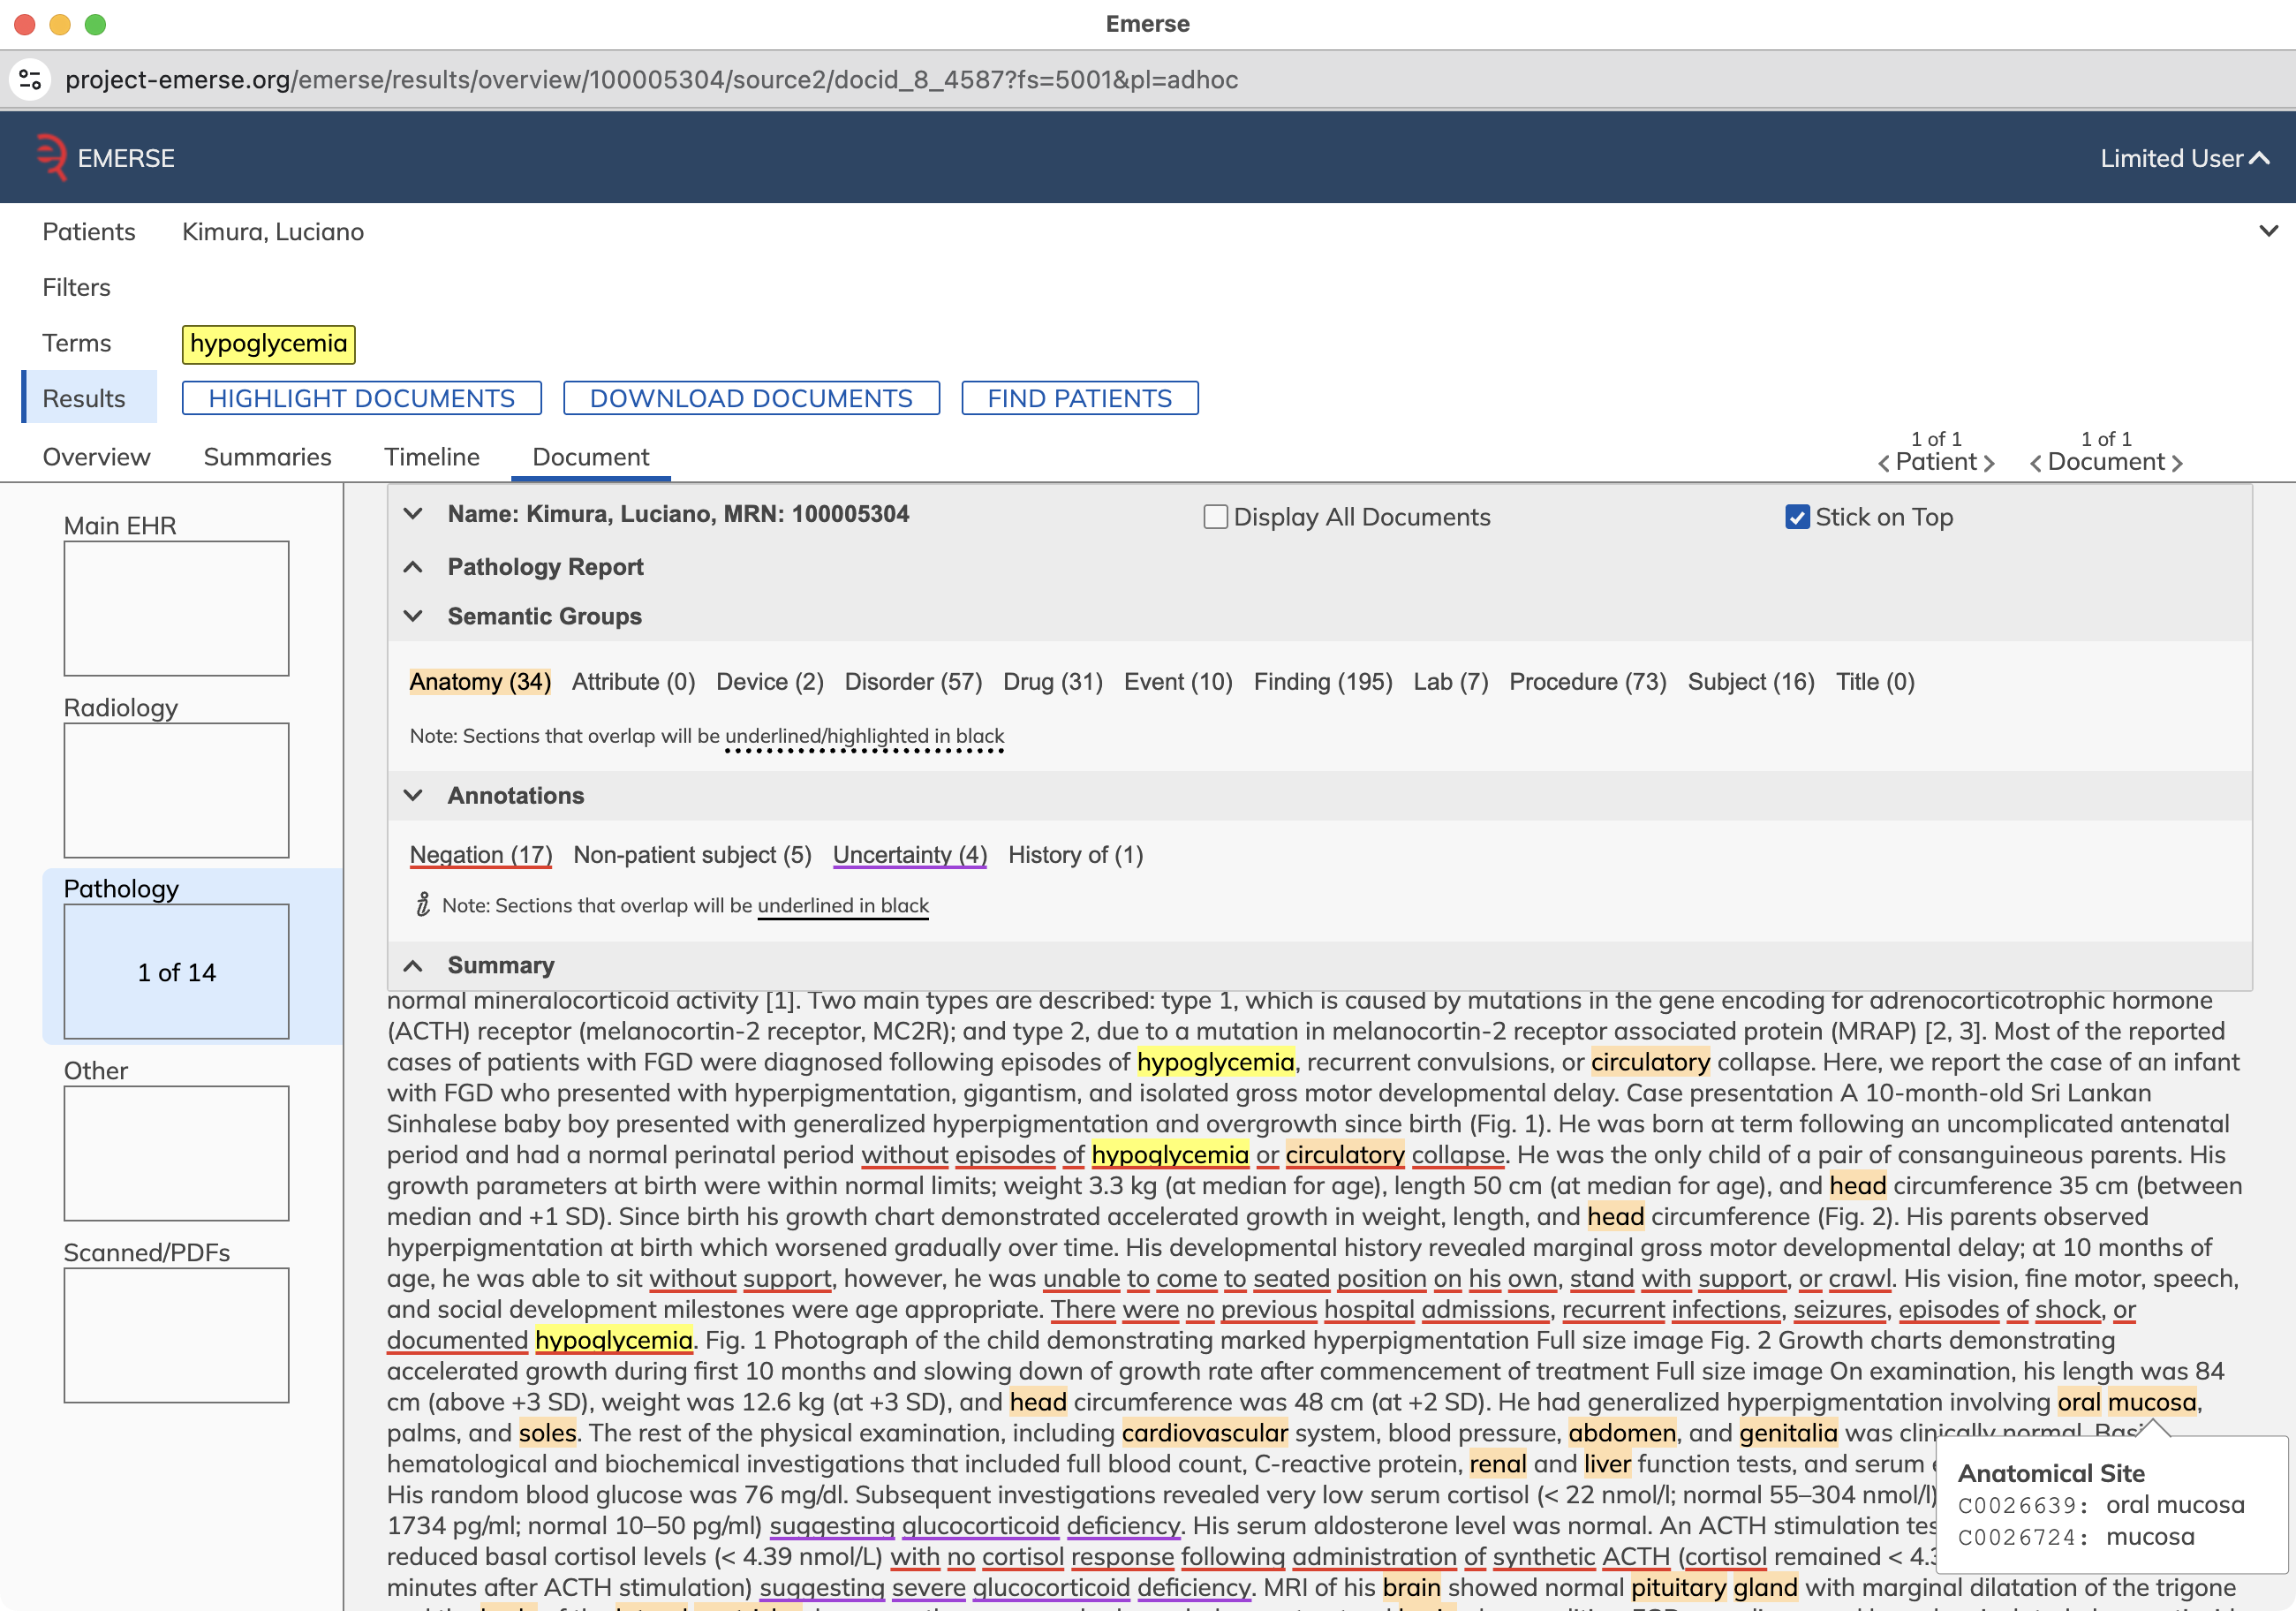Go to previous patient arrow
2296x1611 pixels.
click(x=1884, y=463)
